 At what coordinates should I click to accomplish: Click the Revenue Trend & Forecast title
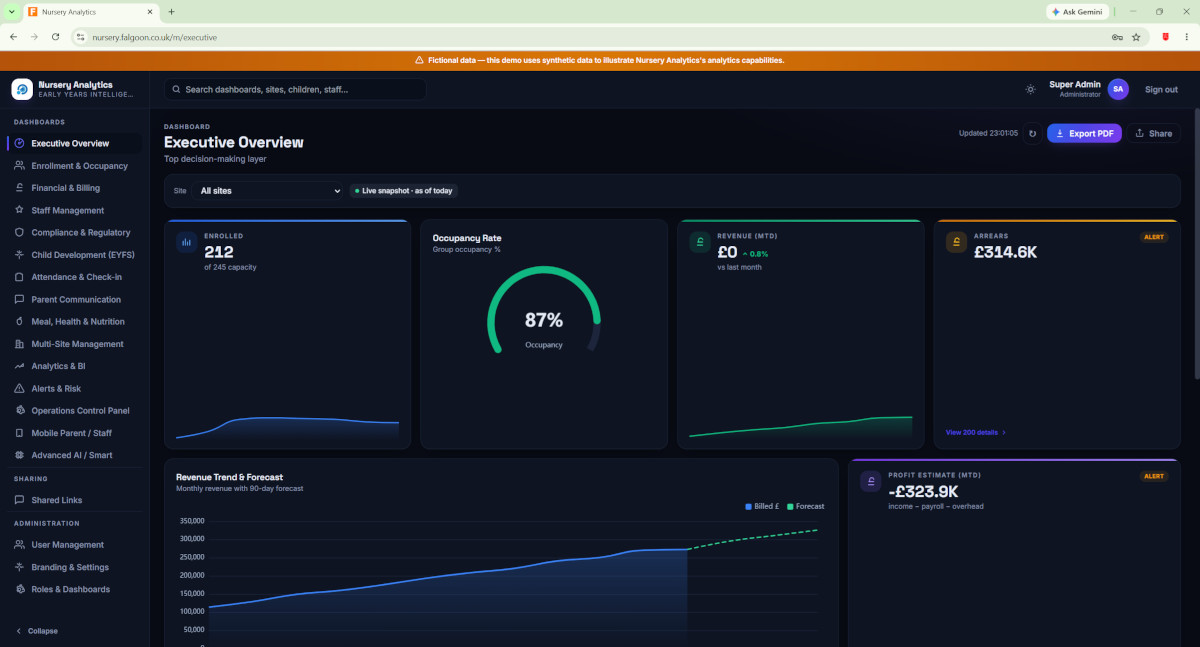229,477
